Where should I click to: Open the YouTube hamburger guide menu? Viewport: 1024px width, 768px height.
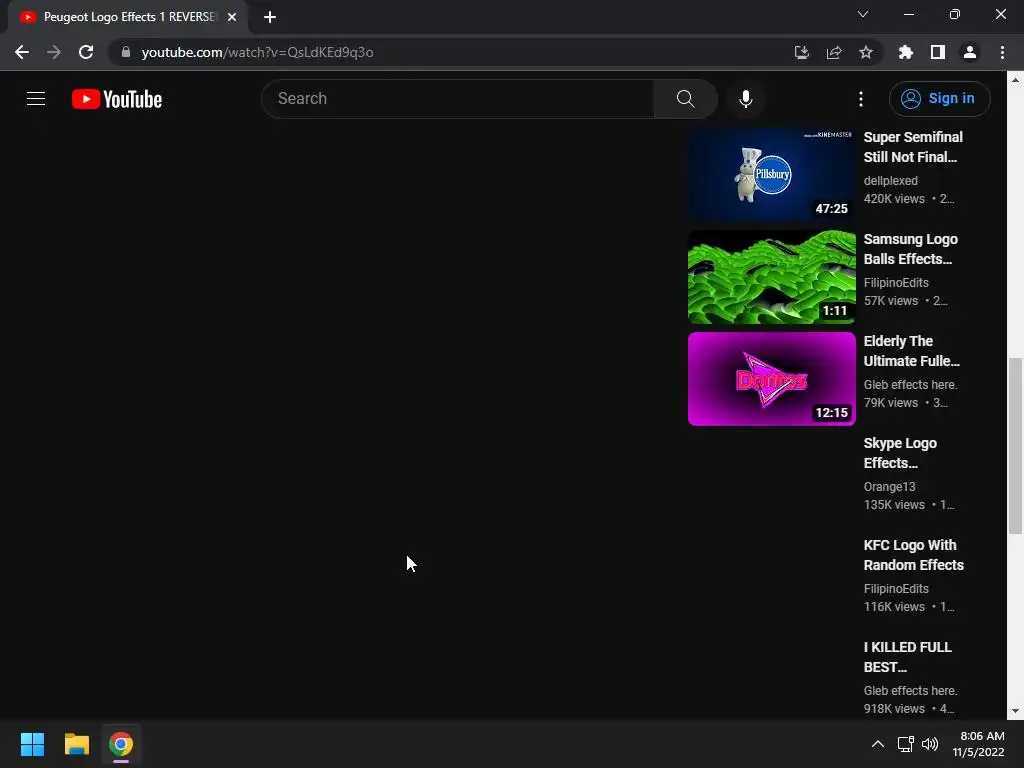(x=36, y=99)
